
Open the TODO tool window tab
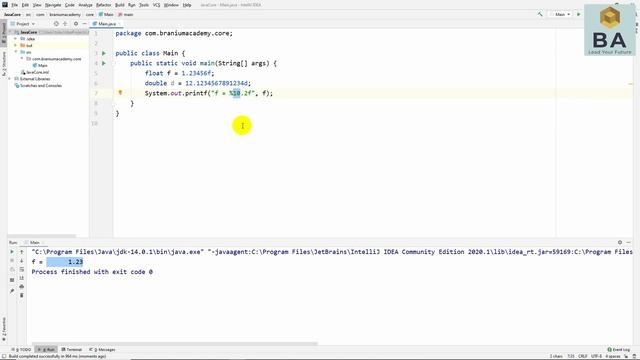[x=22, y=349]
